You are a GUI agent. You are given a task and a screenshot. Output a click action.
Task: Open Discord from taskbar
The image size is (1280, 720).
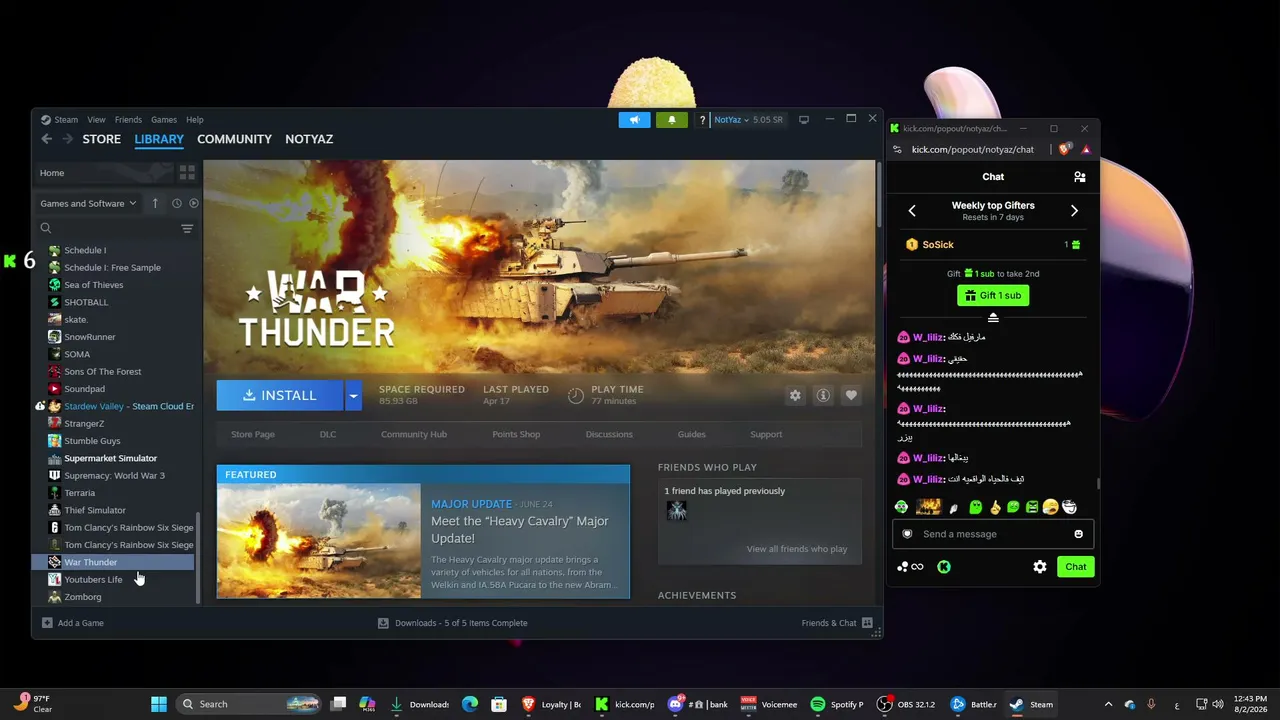tap(699, 704)
